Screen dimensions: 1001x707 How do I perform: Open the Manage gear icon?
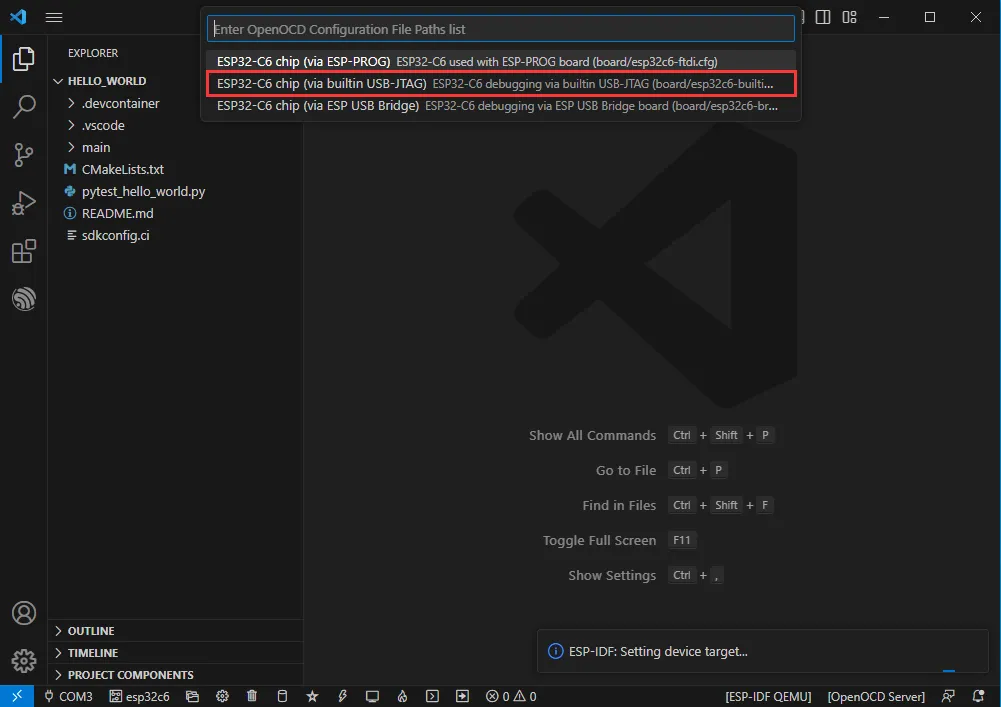coord(23,661)
